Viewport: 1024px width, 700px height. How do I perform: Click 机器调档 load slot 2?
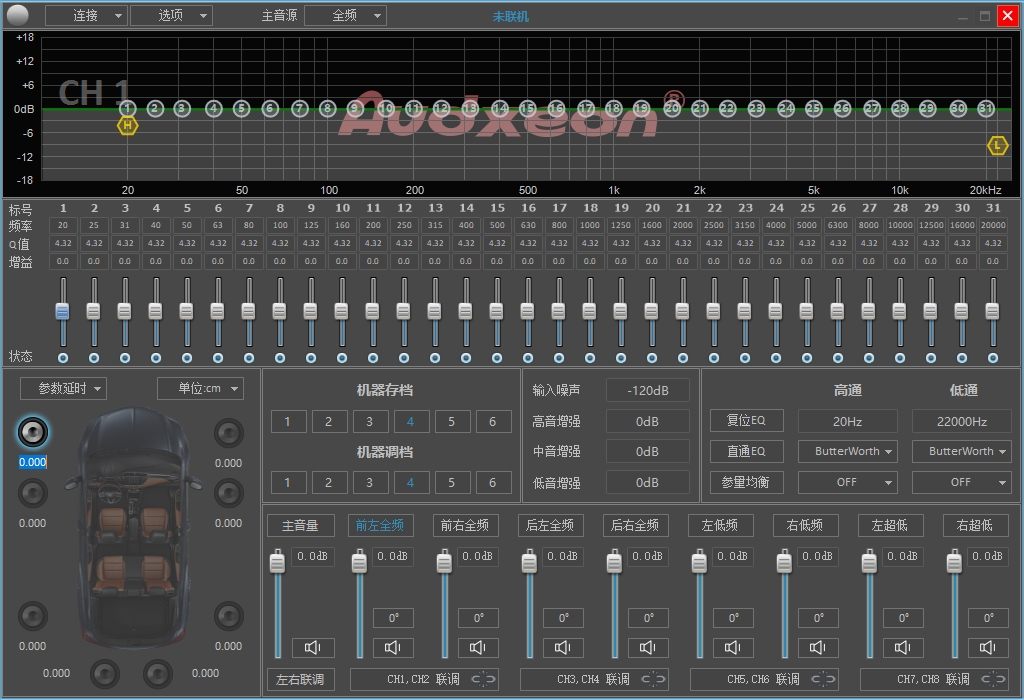point(328,483)
